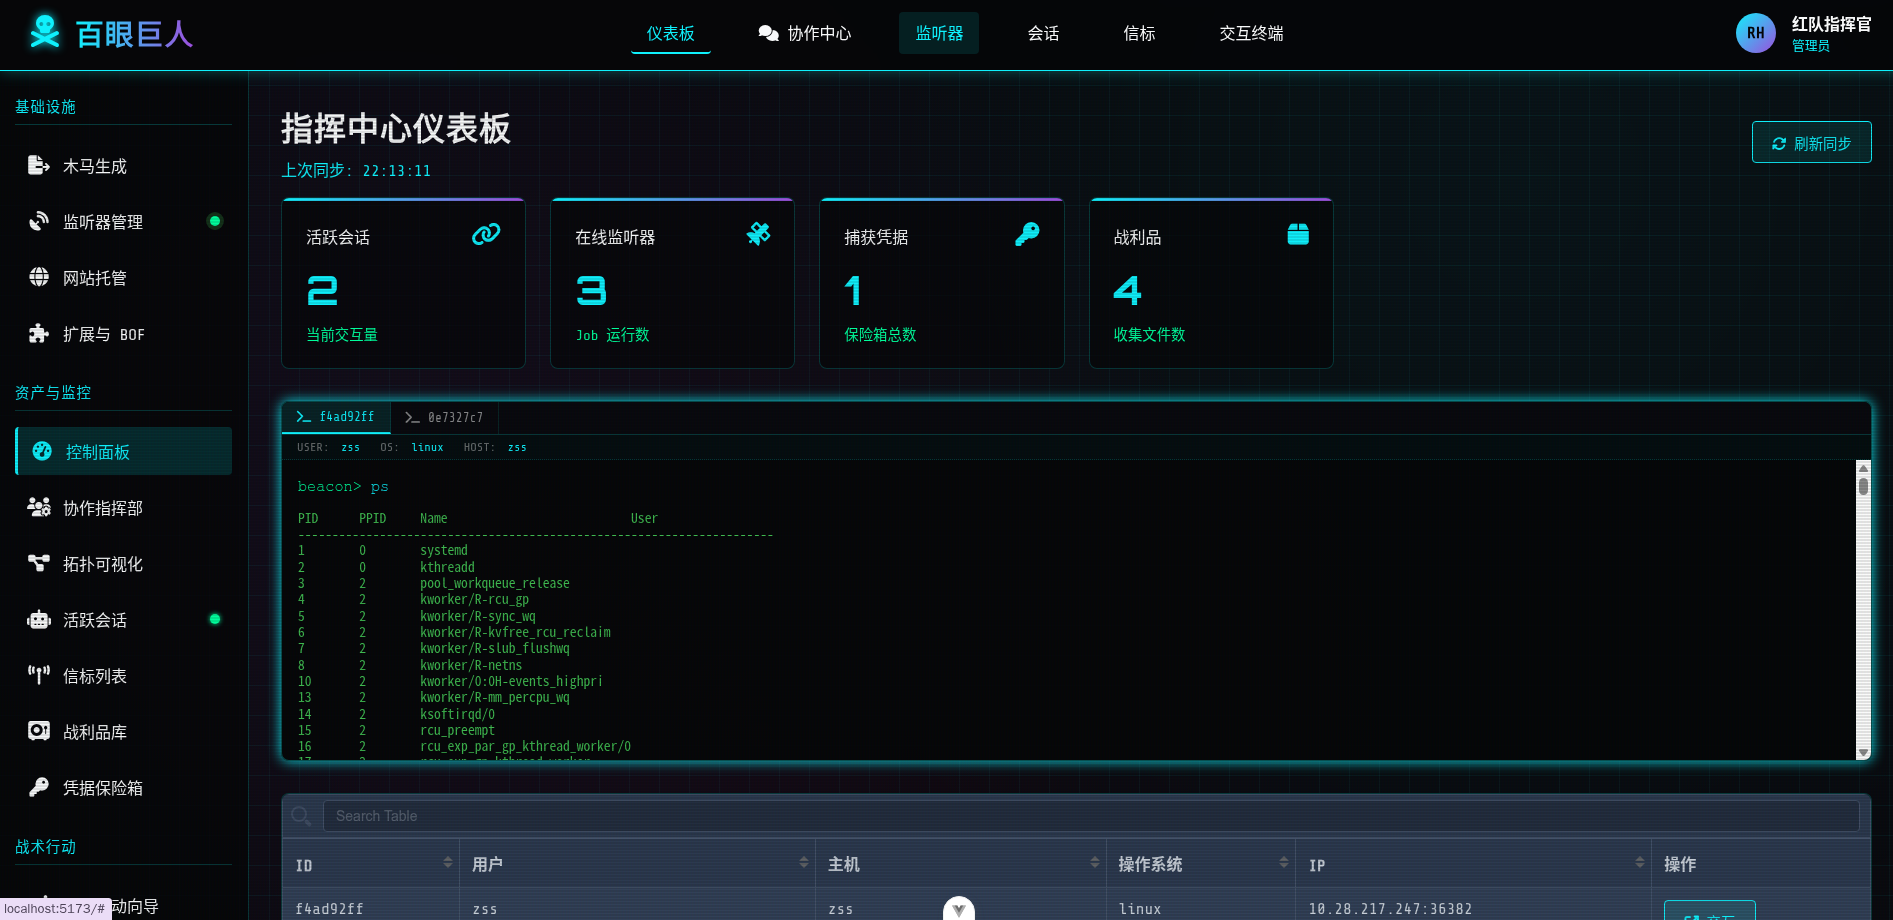The height and width of the screenshot is (920, 1893).
Task: Click the 网站托管 globe icon
Action: click(39, 277)
